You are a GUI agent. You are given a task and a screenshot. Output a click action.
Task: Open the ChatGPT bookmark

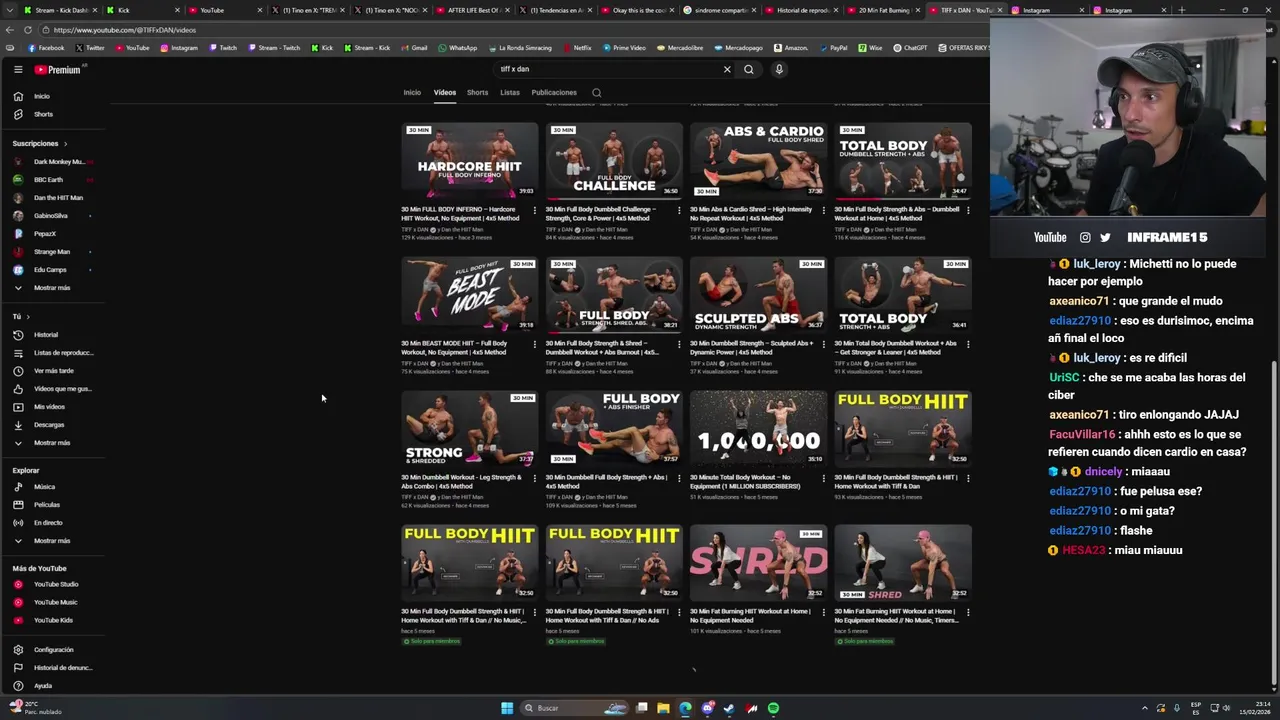(x=910, y=48)
